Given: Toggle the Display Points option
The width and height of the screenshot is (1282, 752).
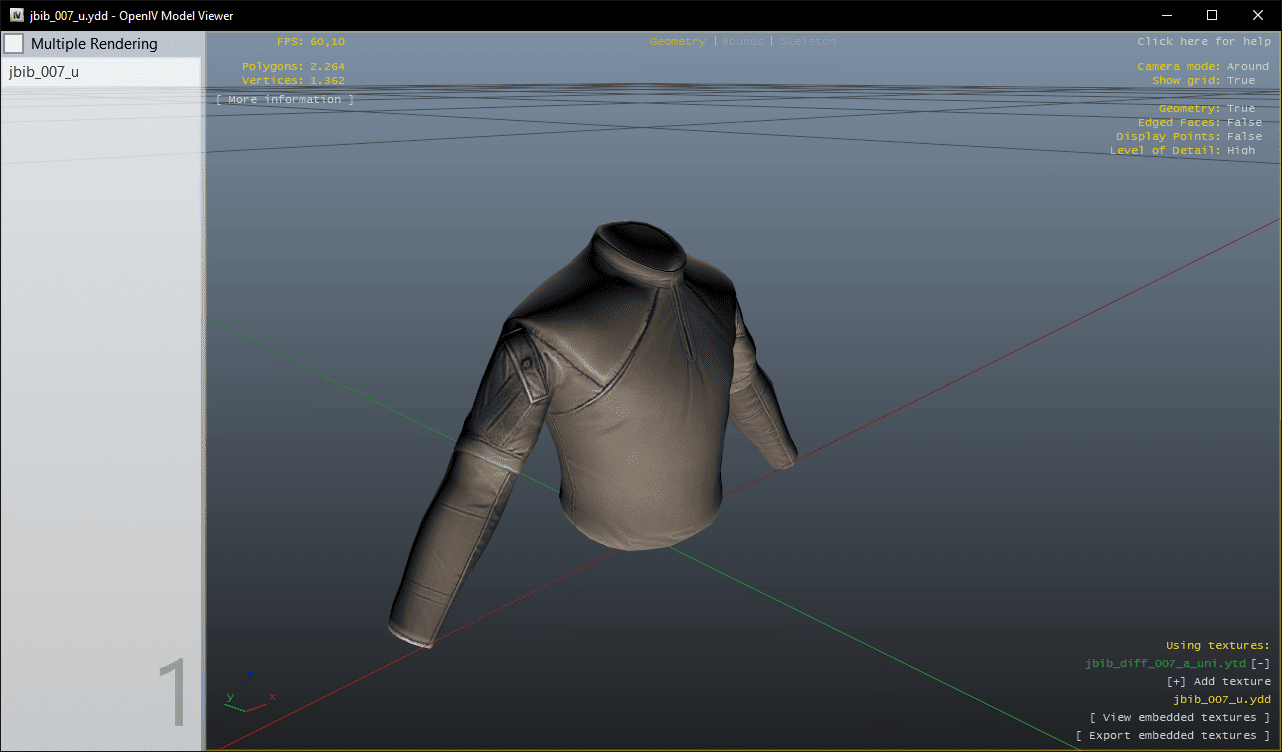Looking at the screenshot, I should [1244, 137].
